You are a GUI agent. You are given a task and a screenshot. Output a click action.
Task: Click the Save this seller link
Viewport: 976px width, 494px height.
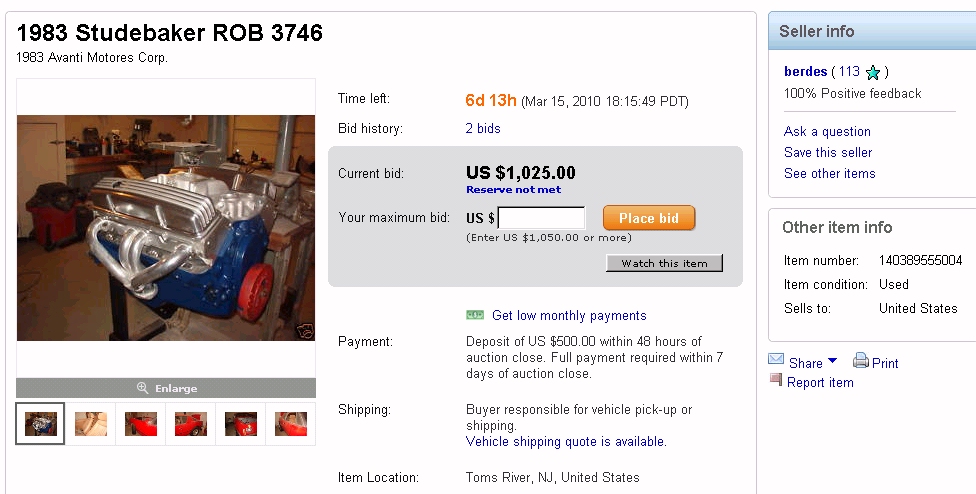pos(828,152)
